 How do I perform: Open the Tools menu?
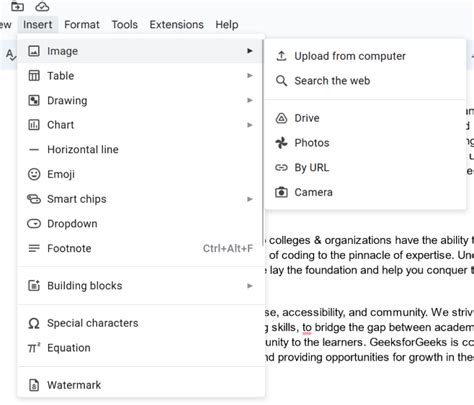[125, 24]
